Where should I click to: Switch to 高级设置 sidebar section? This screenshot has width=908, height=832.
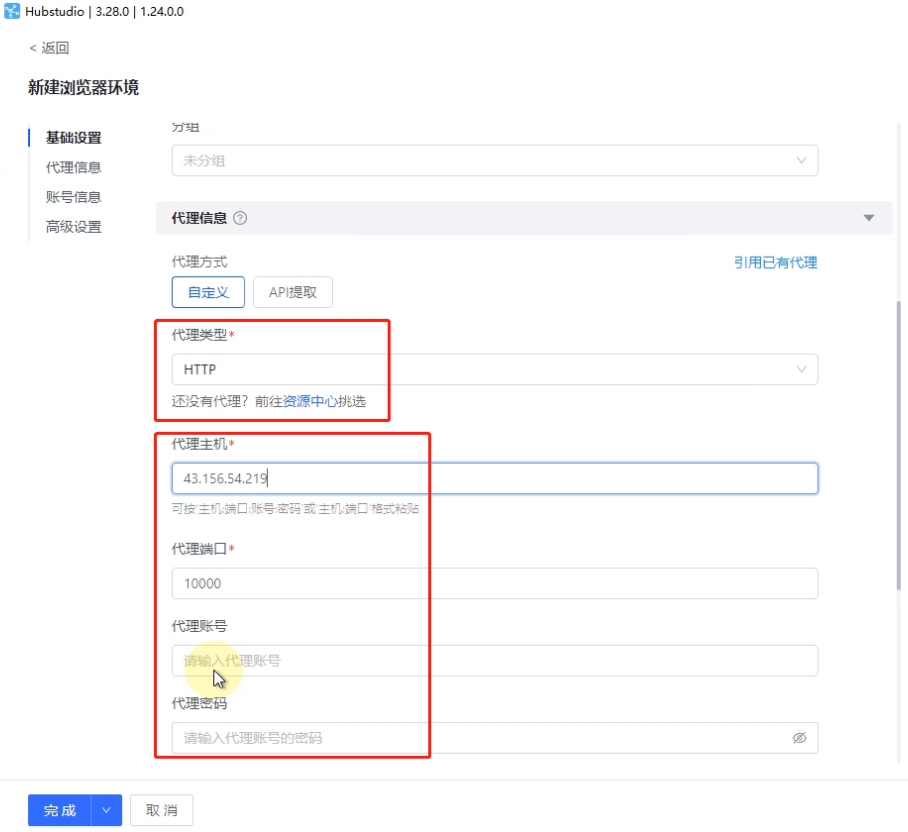click(x=73, y=227)
